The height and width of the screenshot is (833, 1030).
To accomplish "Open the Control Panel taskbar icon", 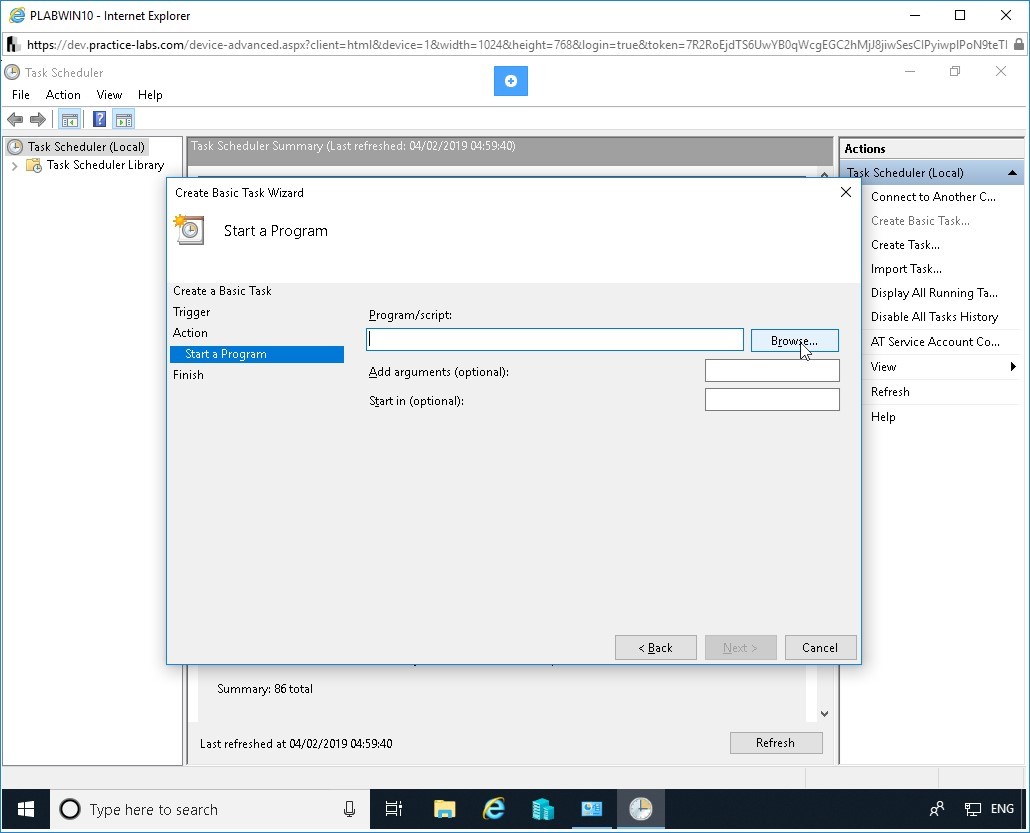I will tap(591, 809).
